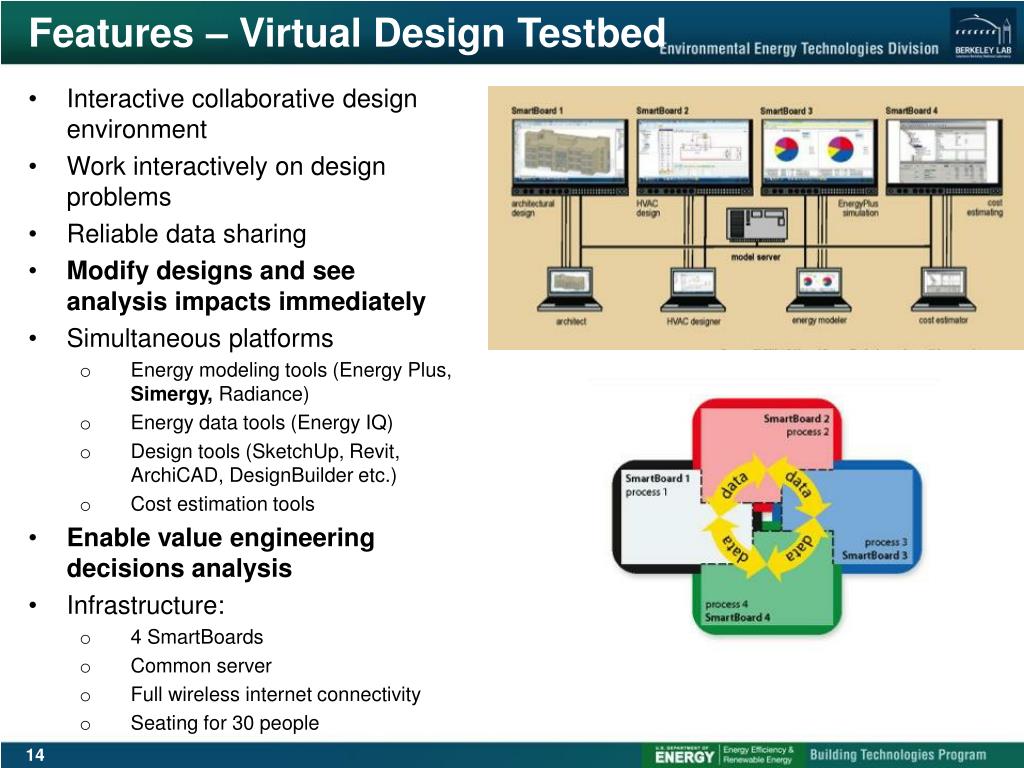
Task: Click 'Interactive collaborative design environment' bullet
Action: tap(242, 114)
